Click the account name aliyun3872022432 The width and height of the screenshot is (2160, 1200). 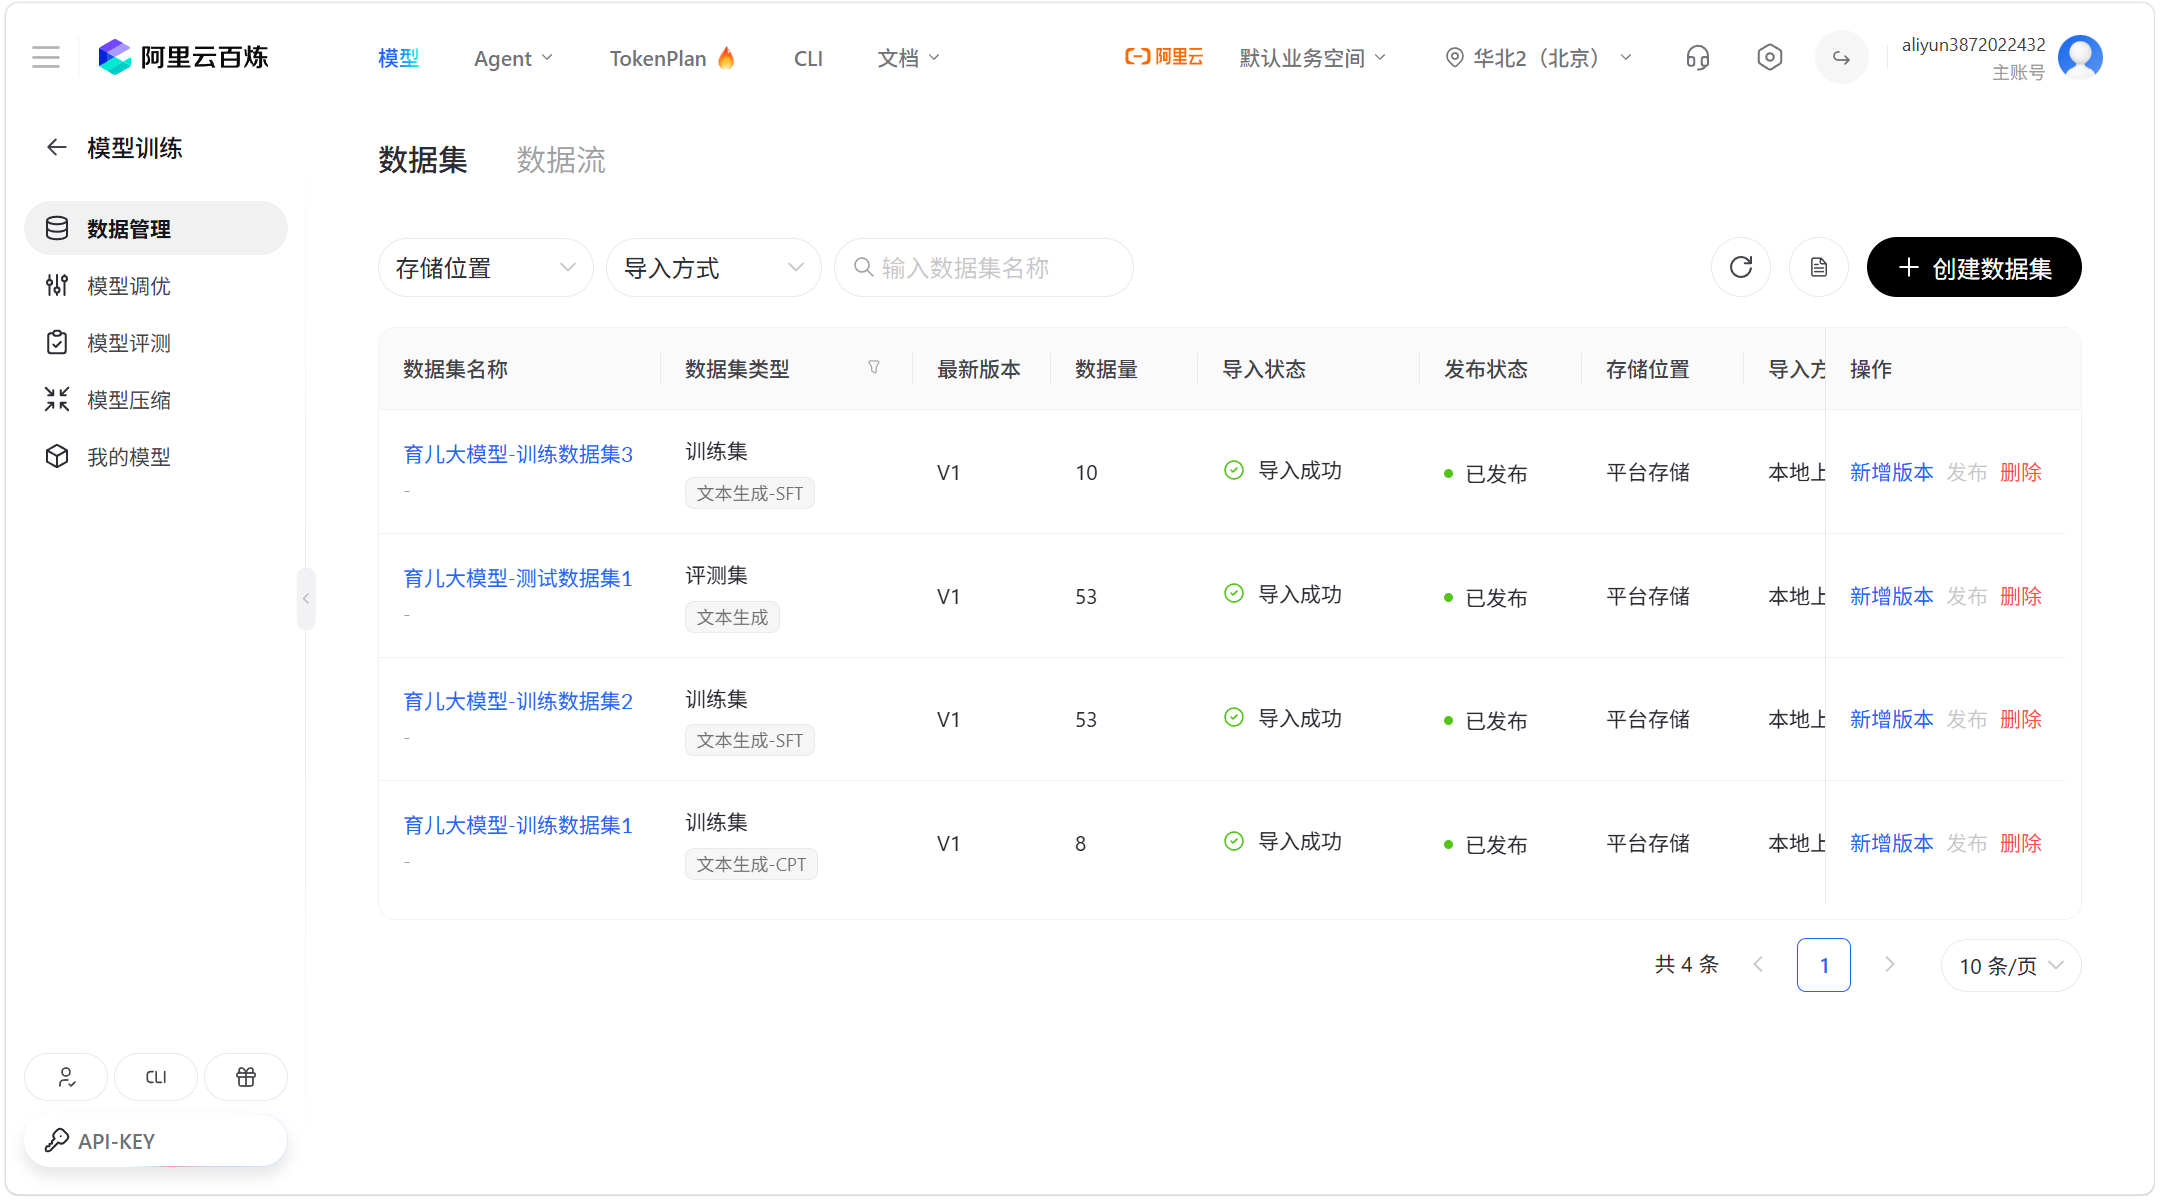(x=1973, y=45)
